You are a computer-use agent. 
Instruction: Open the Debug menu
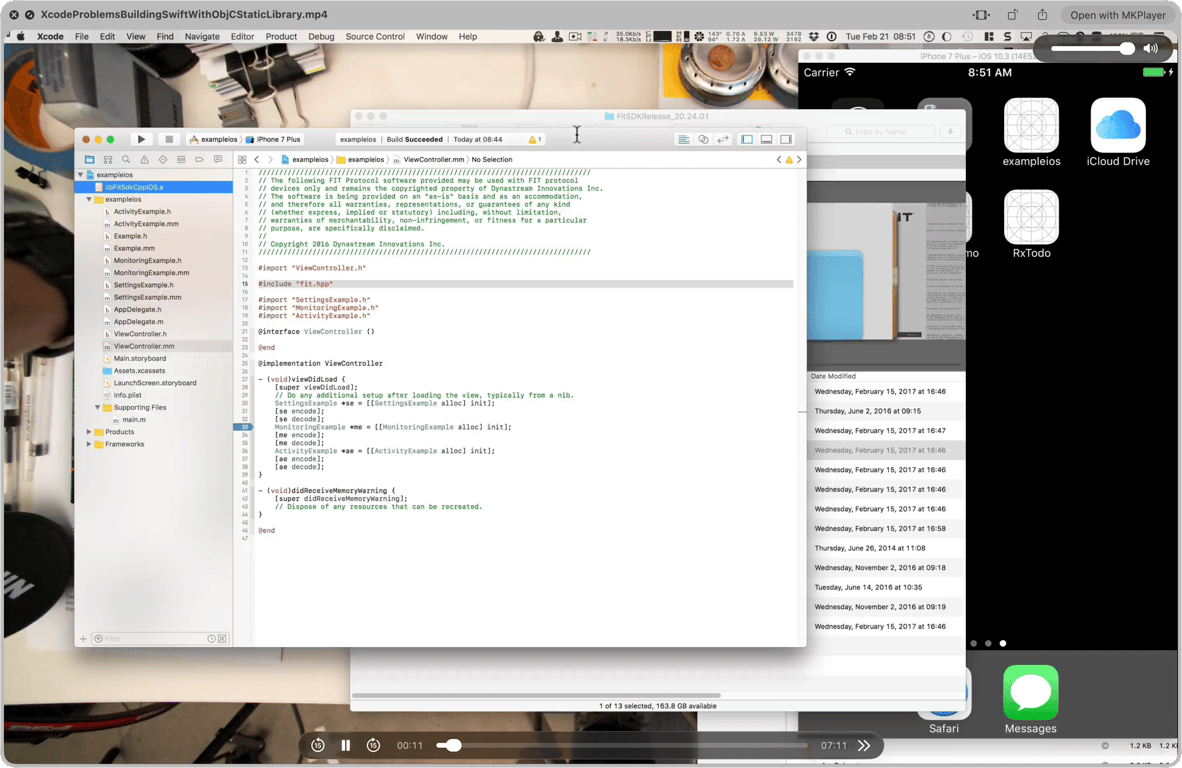tap(321, 36)
